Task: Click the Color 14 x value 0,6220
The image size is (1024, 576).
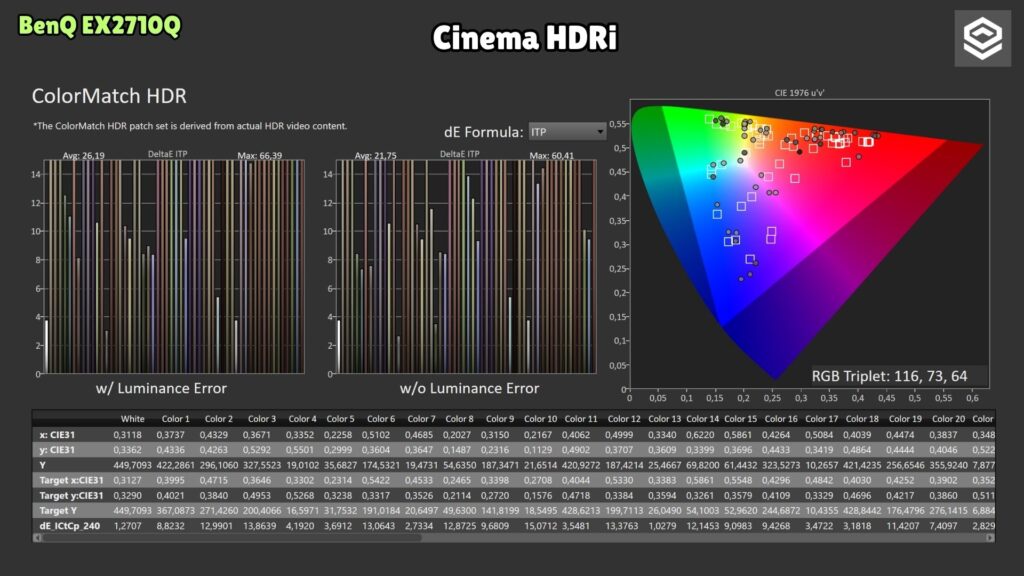Action: coord(700,434)
